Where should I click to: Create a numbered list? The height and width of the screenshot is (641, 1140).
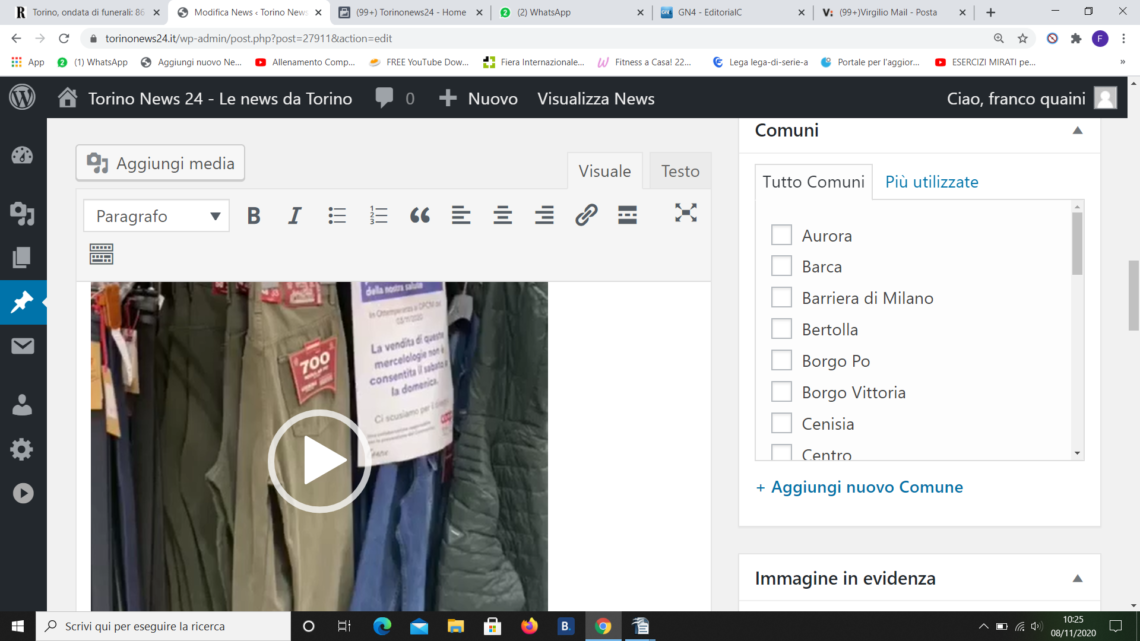(378, 216)
